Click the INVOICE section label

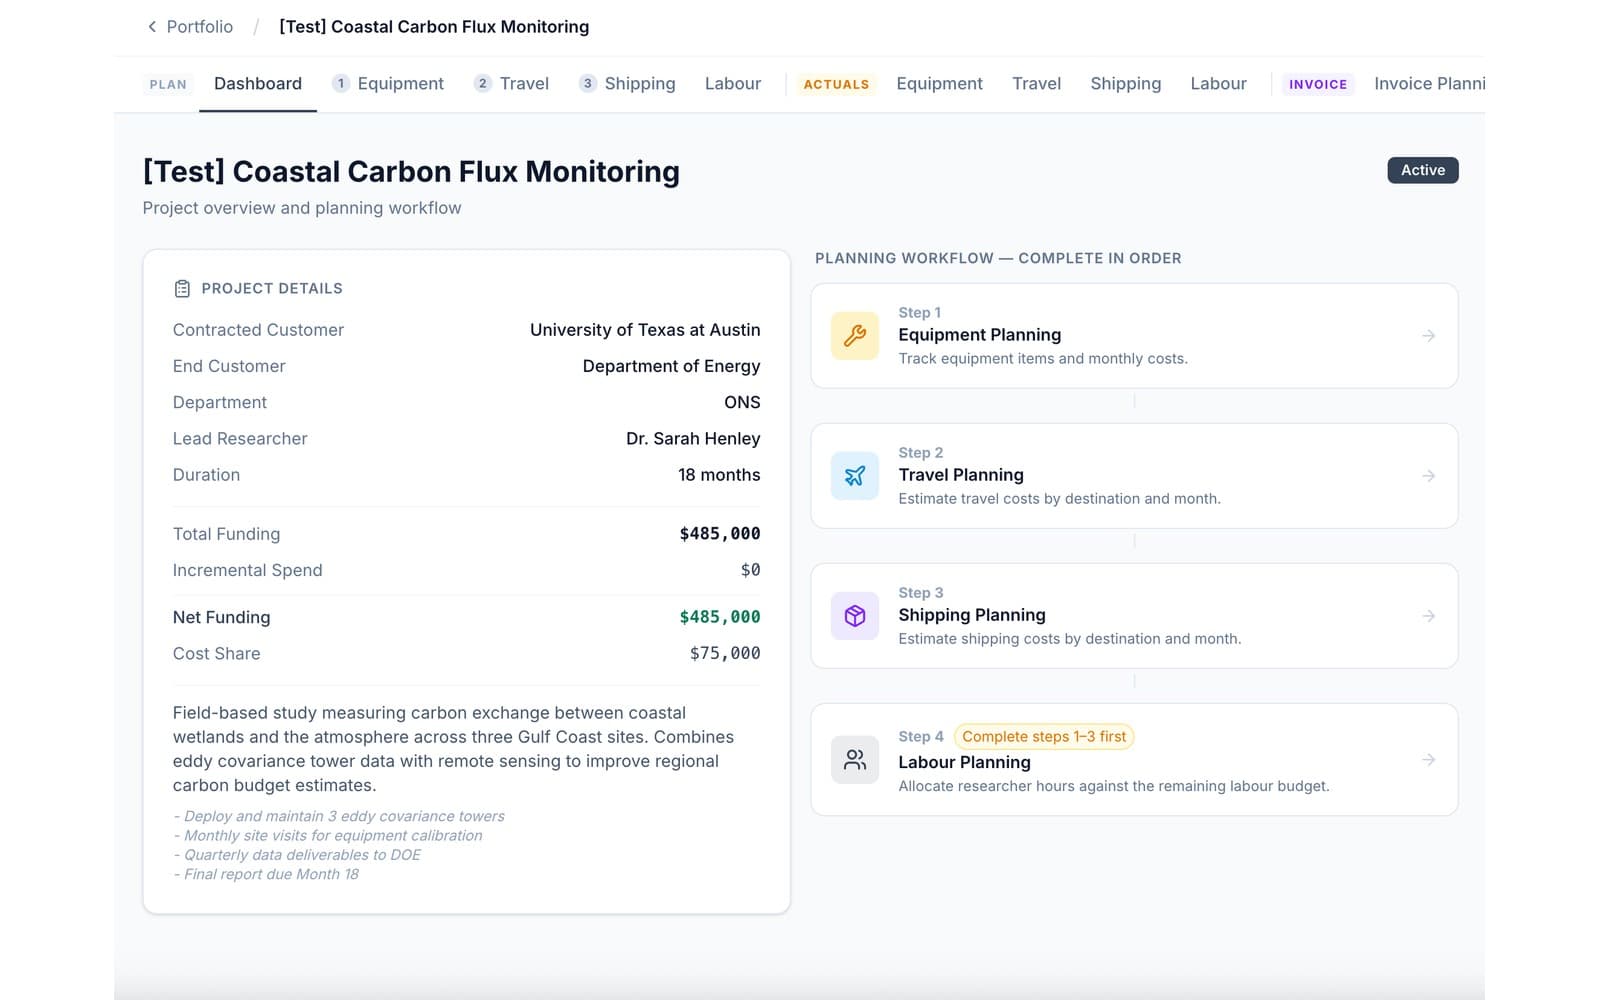1318,85
